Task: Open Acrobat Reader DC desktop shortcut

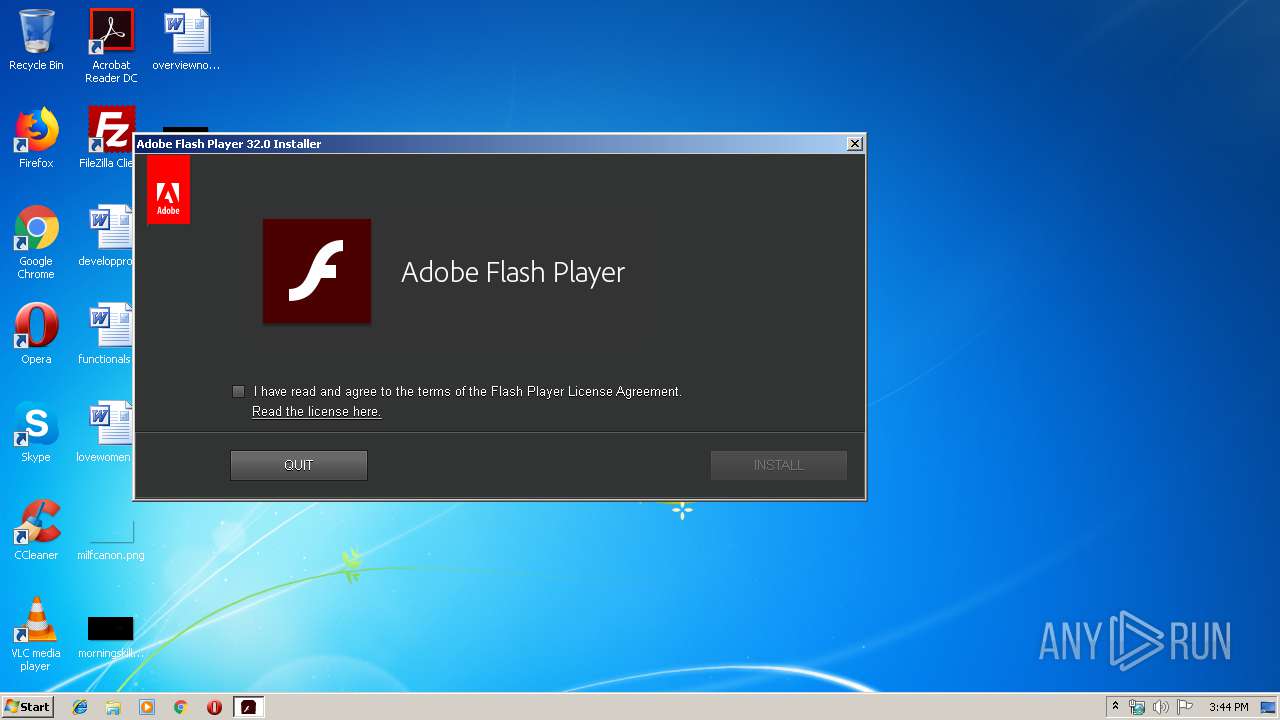Action: [111, 46]
